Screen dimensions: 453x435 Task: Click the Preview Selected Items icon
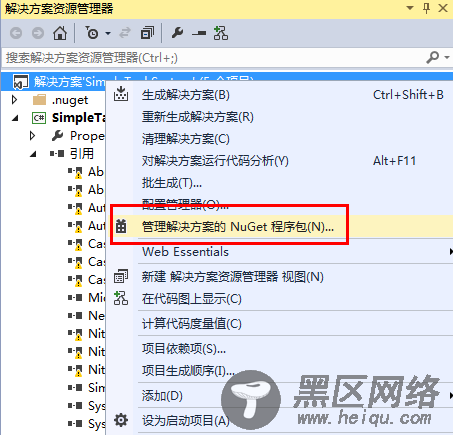coord(199,33)
